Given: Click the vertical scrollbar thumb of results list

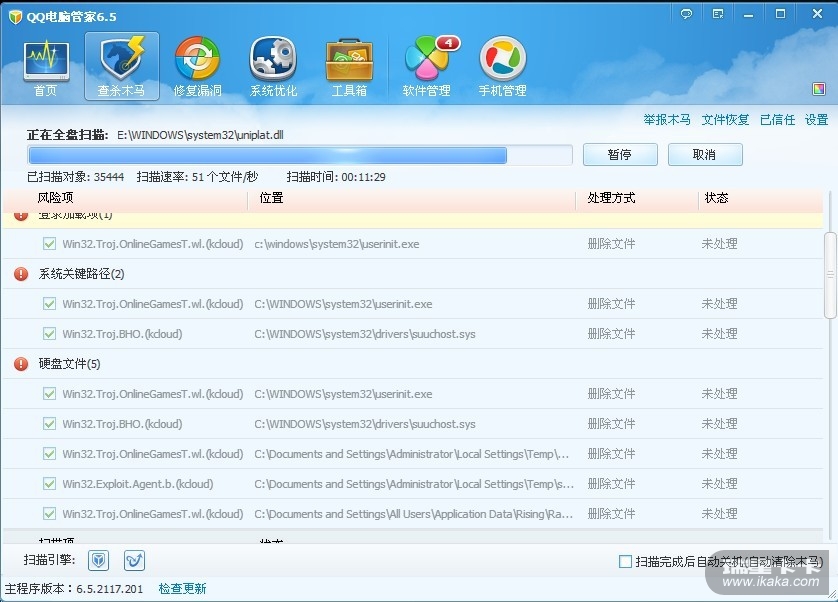Looking at the screenshot, I should pos(830,275).
